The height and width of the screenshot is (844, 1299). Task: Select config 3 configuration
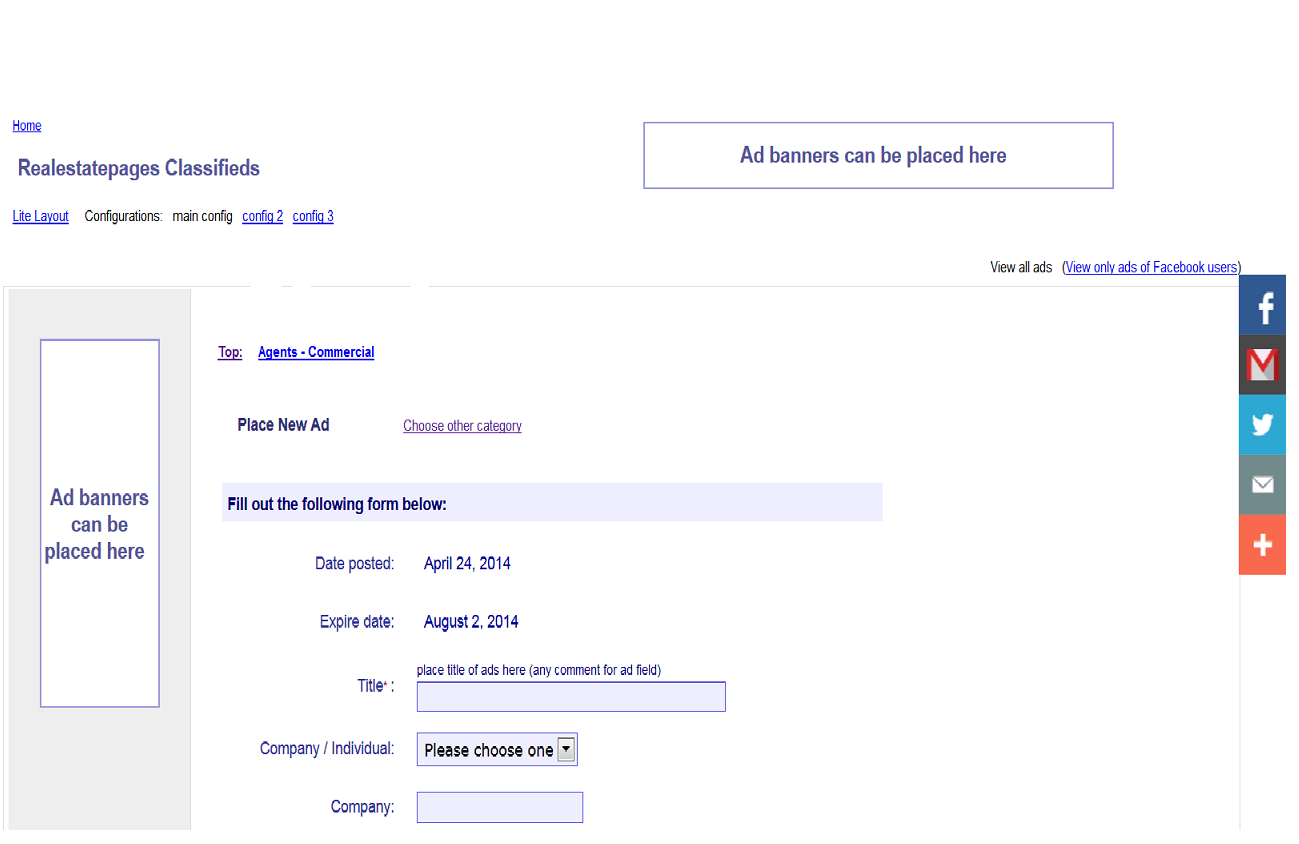point(313,216)
